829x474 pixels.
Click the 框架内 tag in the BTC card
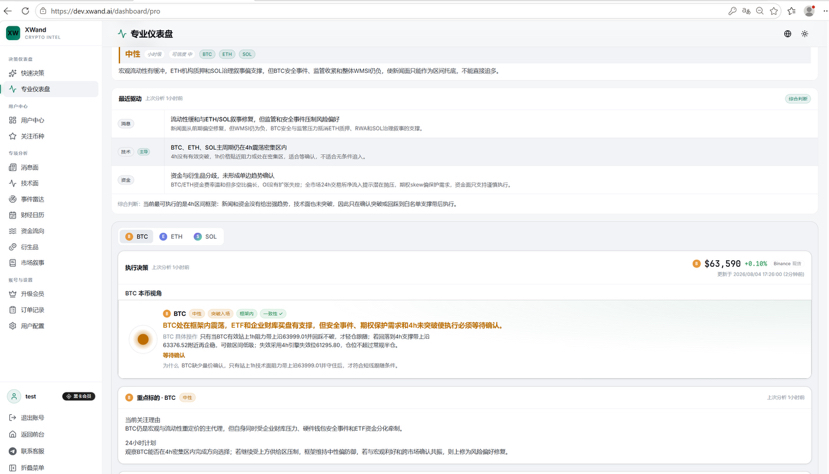(x=246, y=314)
